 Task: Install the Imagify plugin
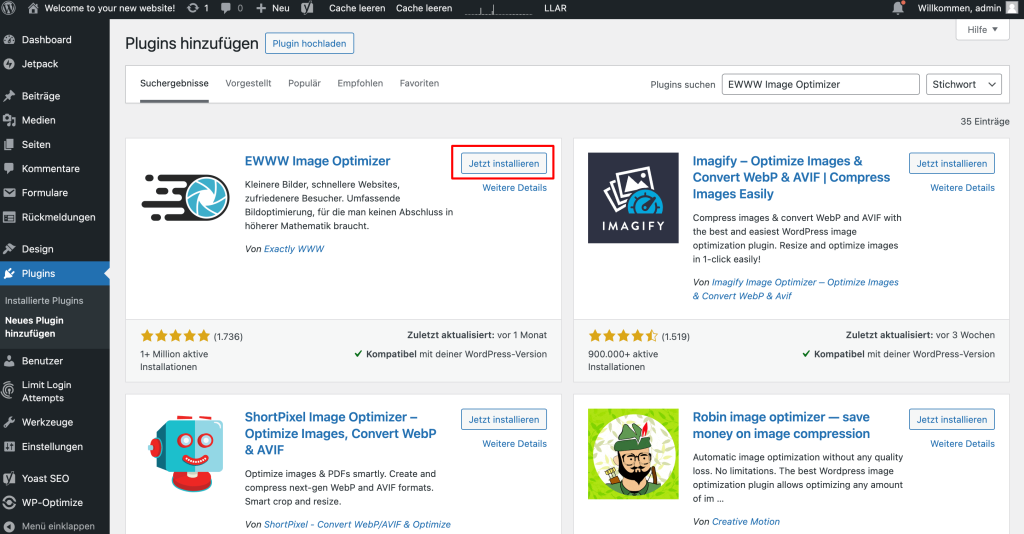952,163
